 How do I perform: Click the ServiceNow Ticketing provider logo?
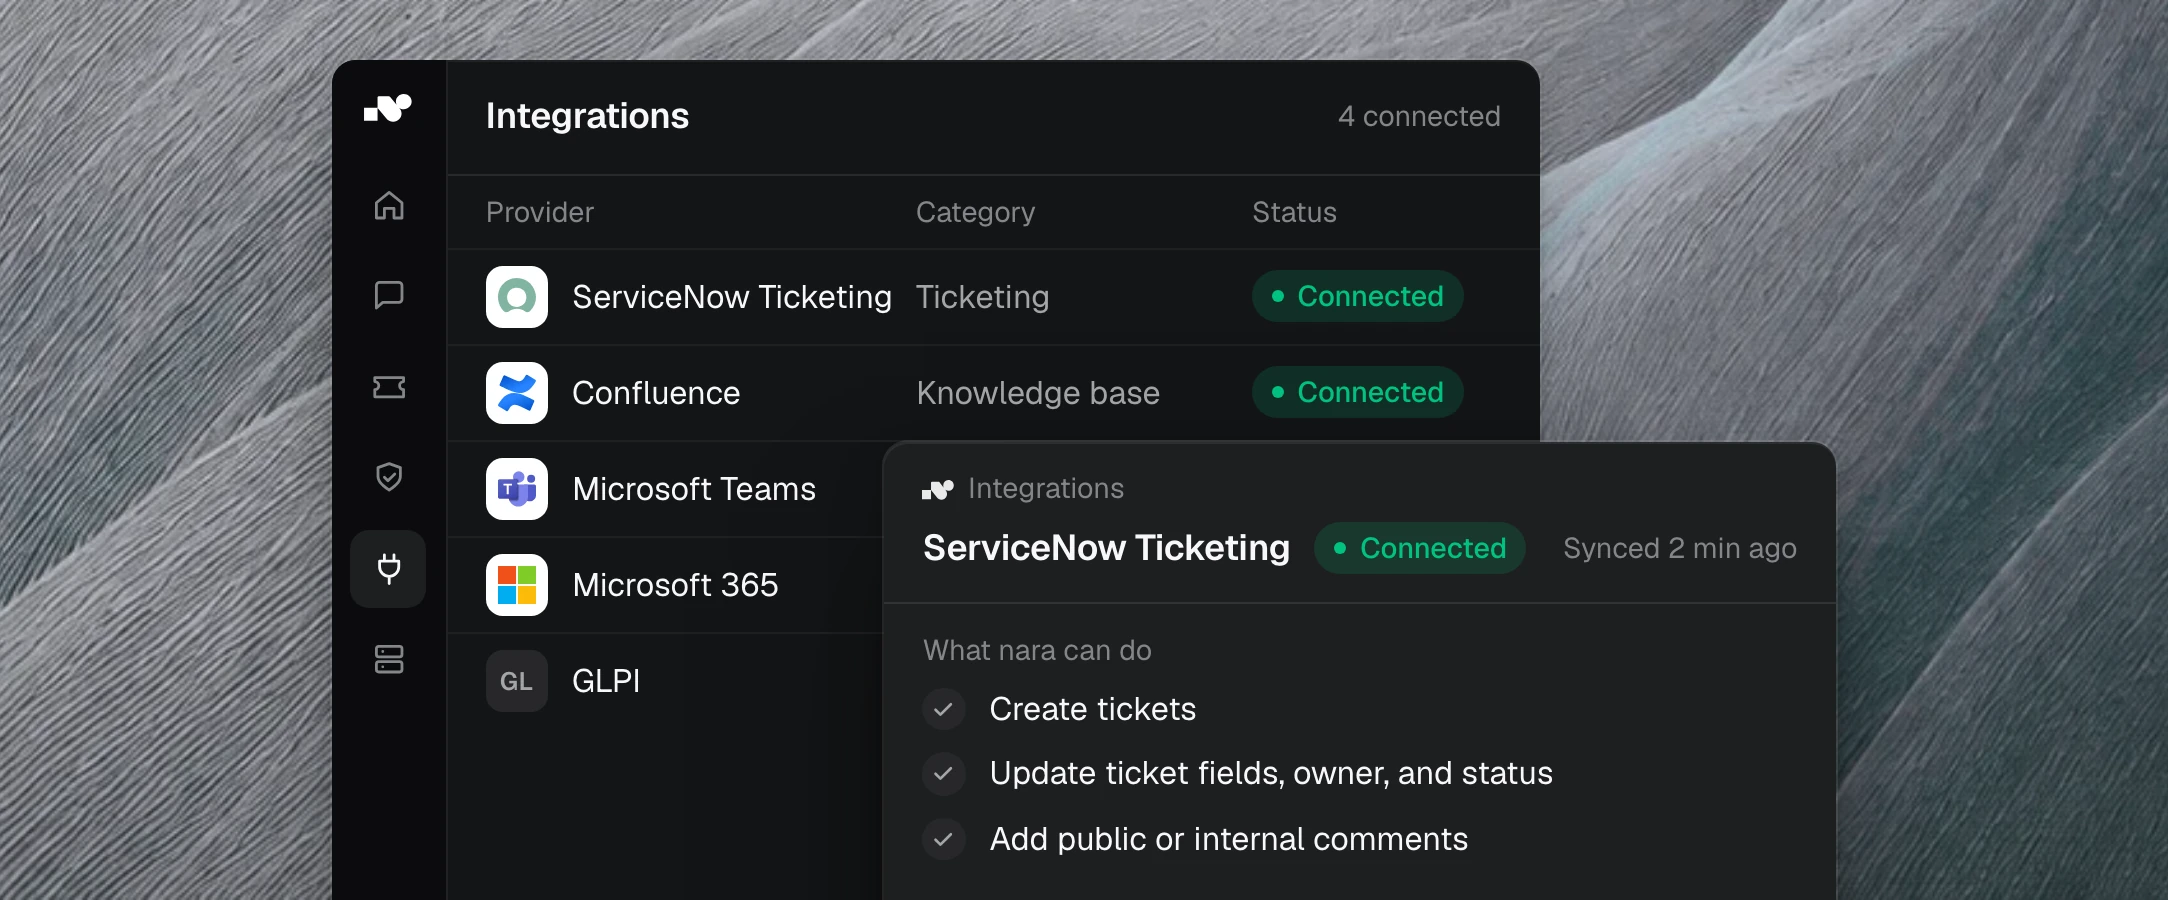[x=517, y=297]
